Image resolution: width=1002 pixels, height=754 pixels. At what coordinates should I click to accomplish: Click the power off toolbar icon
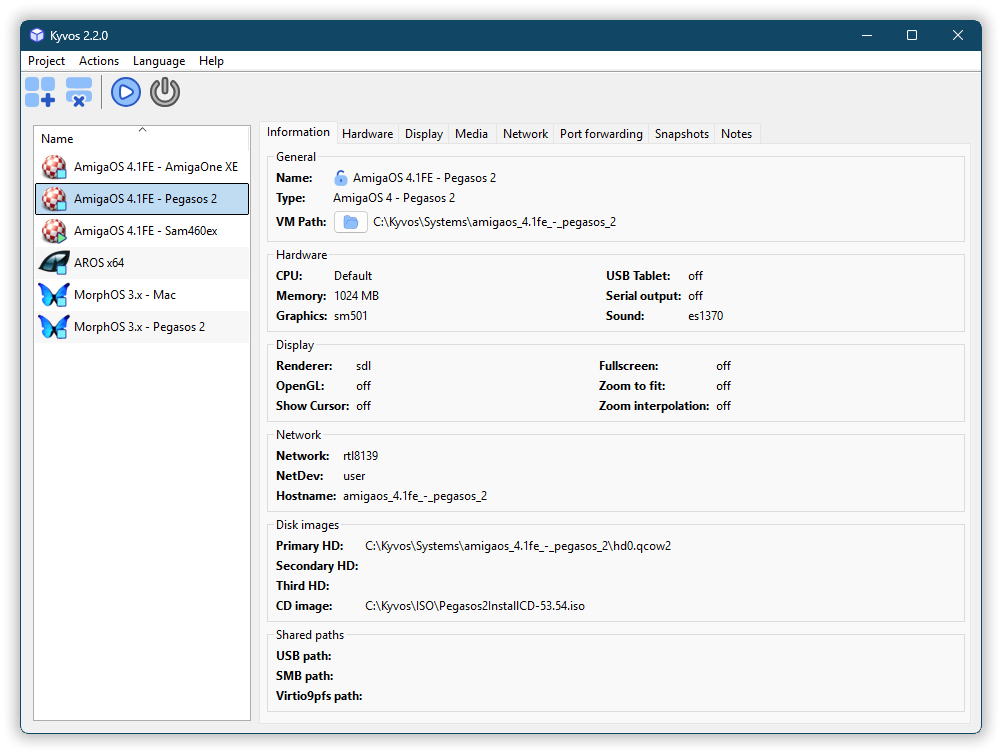[165, 92]
